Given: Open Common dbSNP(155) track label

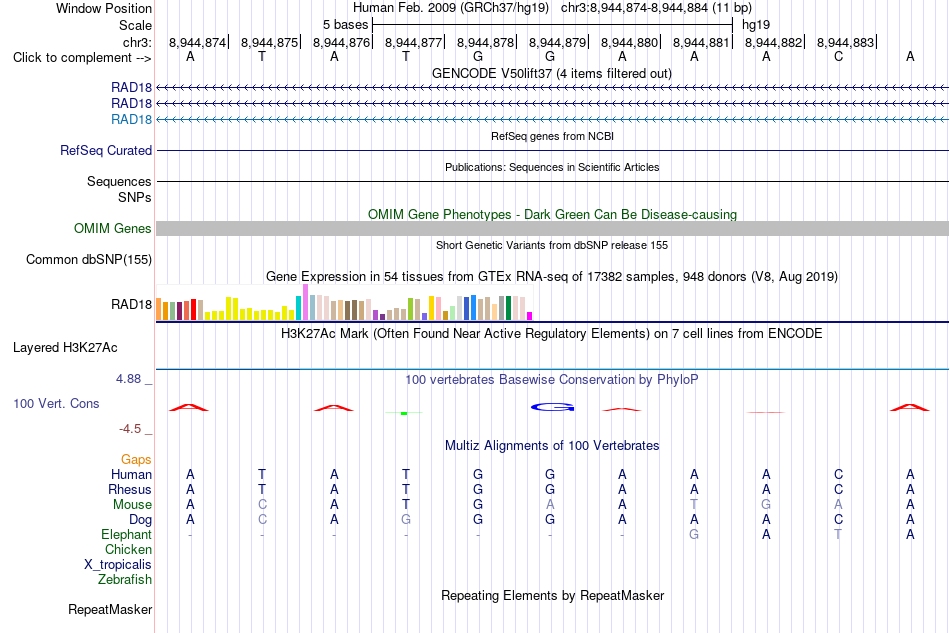Looking at the screenshot, I should (88, 259).
